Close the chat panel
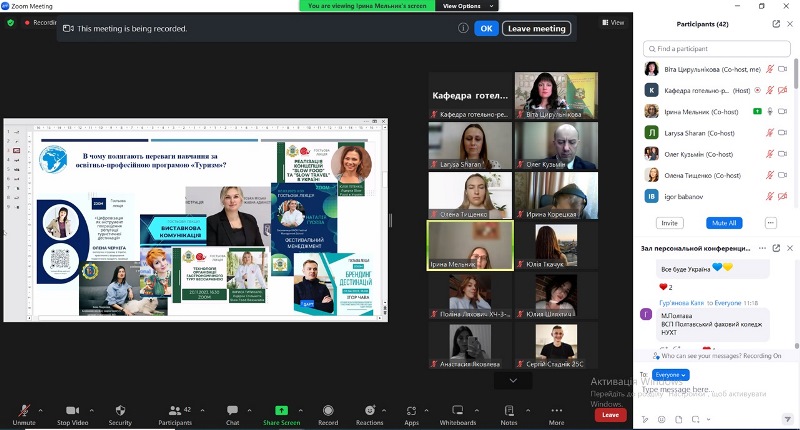Screen dimensions: 800x430 pos(790,248)
